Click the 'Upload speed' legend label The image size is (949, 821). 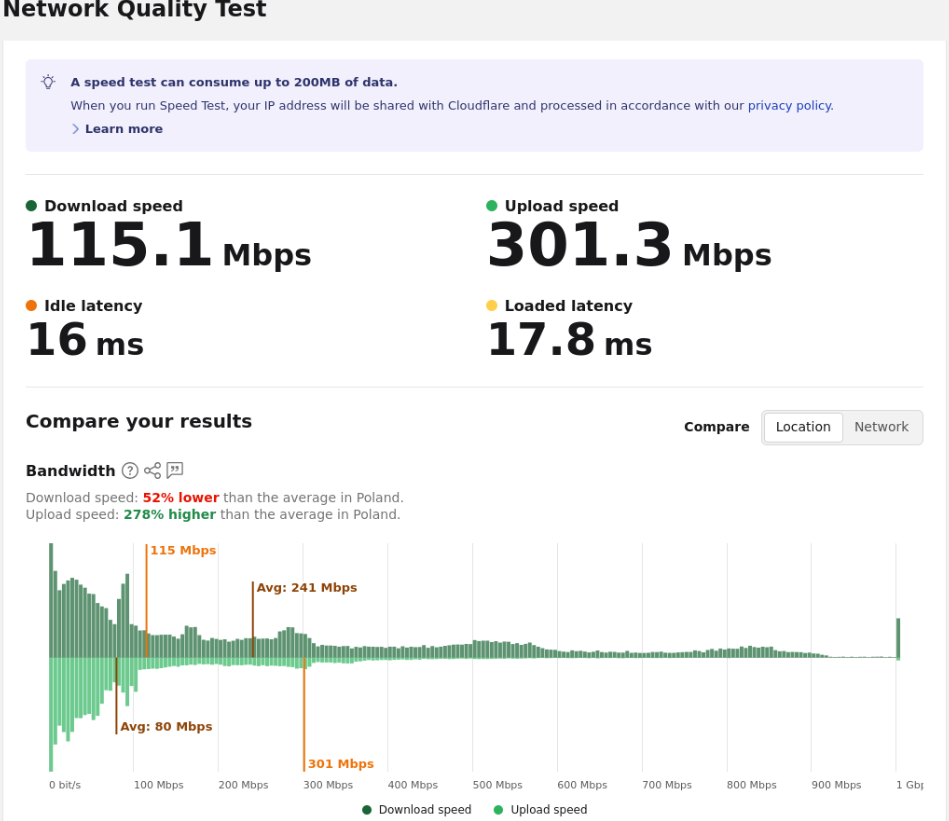coord(549,810)
